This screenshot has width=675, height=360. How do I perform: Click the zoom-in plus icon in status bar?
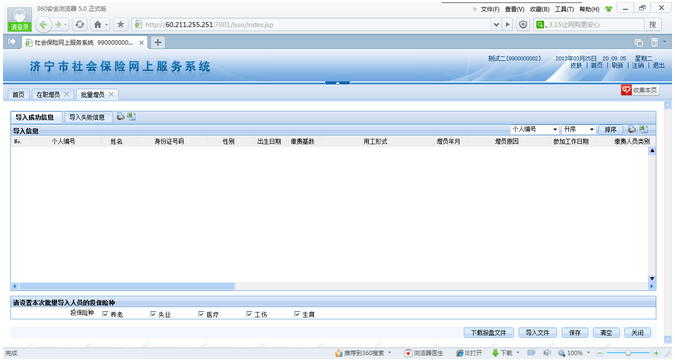pos(656,353)
